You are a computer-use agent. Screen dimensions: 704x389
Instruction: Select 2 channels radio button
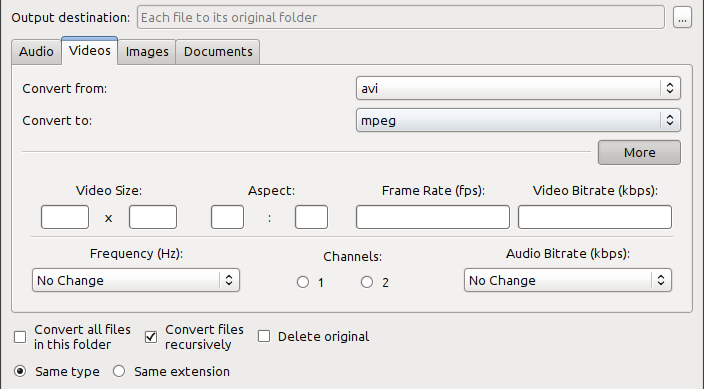tap(367, 282)
